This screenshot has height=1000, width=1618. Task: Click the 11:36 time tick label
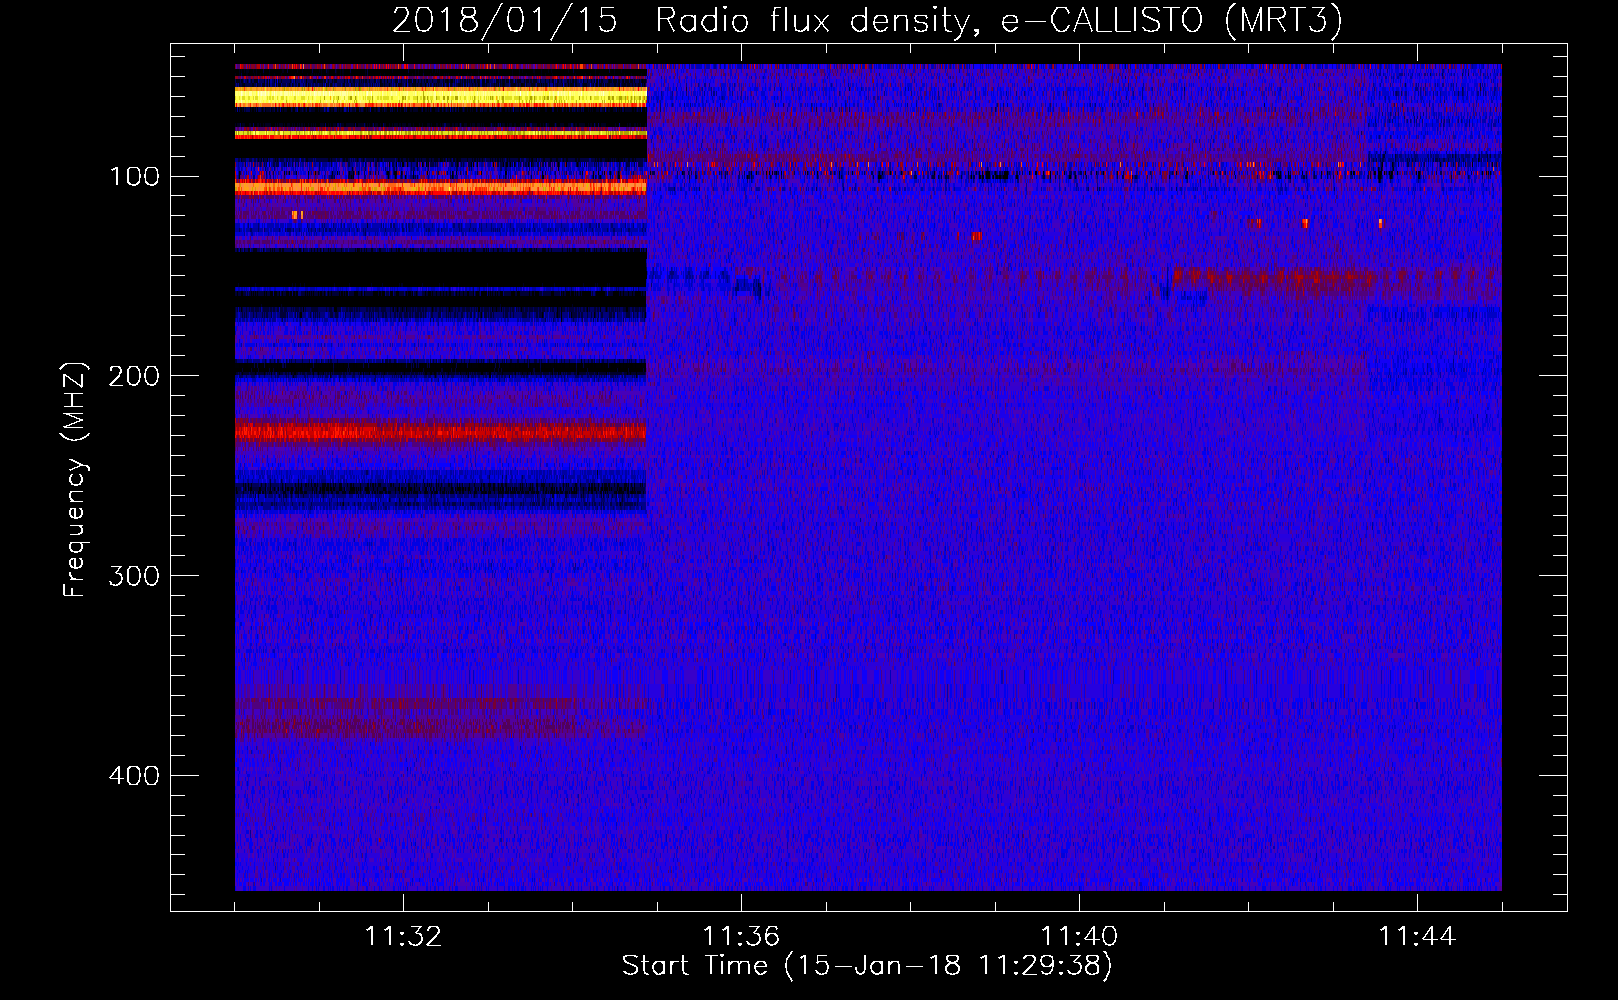[741, 937]
